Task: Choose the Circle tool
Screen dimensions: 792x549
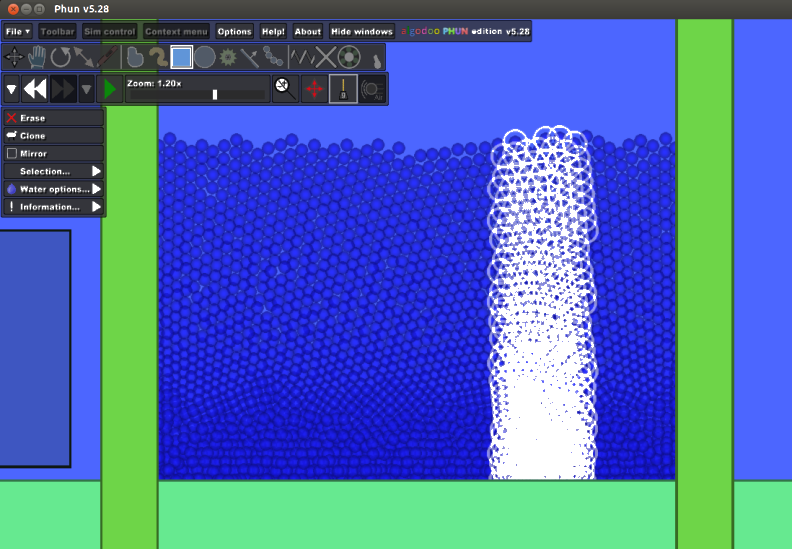Action: click(205, 57)
